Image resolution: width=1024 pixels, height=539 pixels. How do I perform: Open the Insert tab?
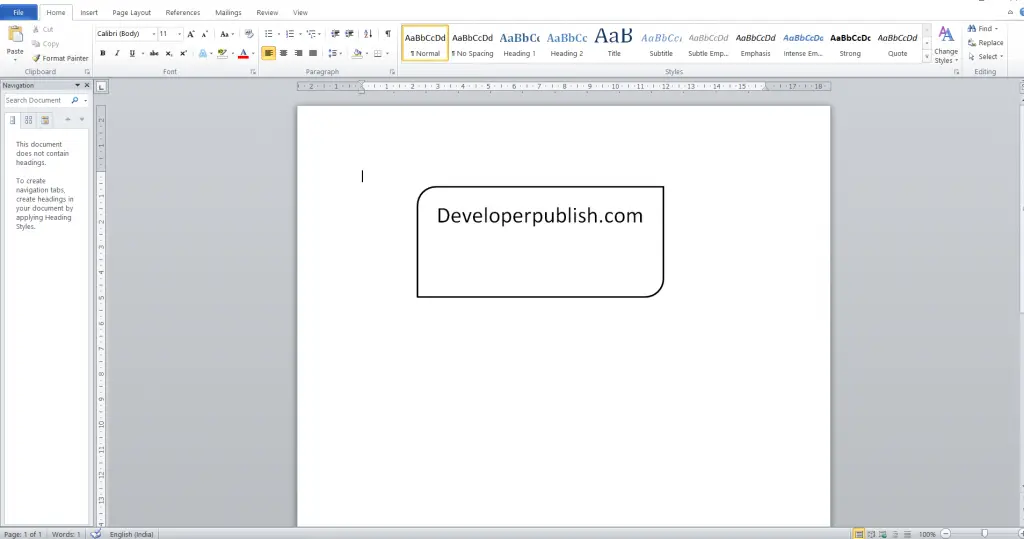click(89, 12)
